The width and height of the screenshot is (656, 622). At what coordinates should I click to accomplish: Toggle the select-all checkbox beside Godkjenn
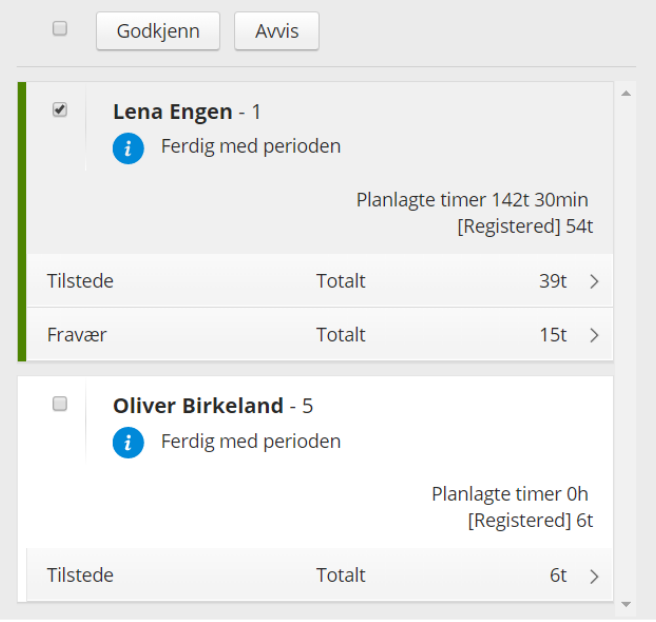[x=60, y=29]
